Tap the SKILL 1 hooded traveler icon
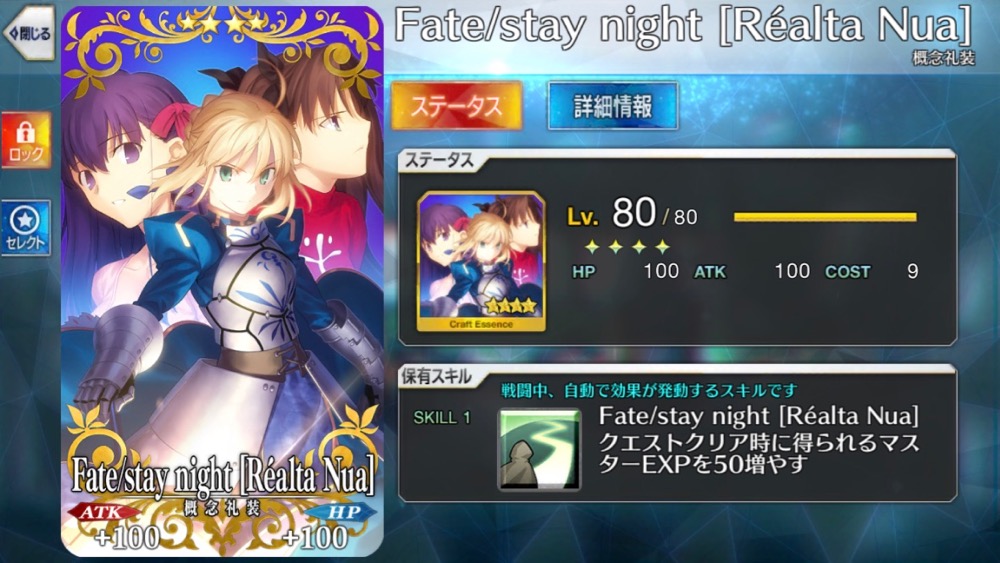The image size is (1000, 563). [x=540, y=450]
